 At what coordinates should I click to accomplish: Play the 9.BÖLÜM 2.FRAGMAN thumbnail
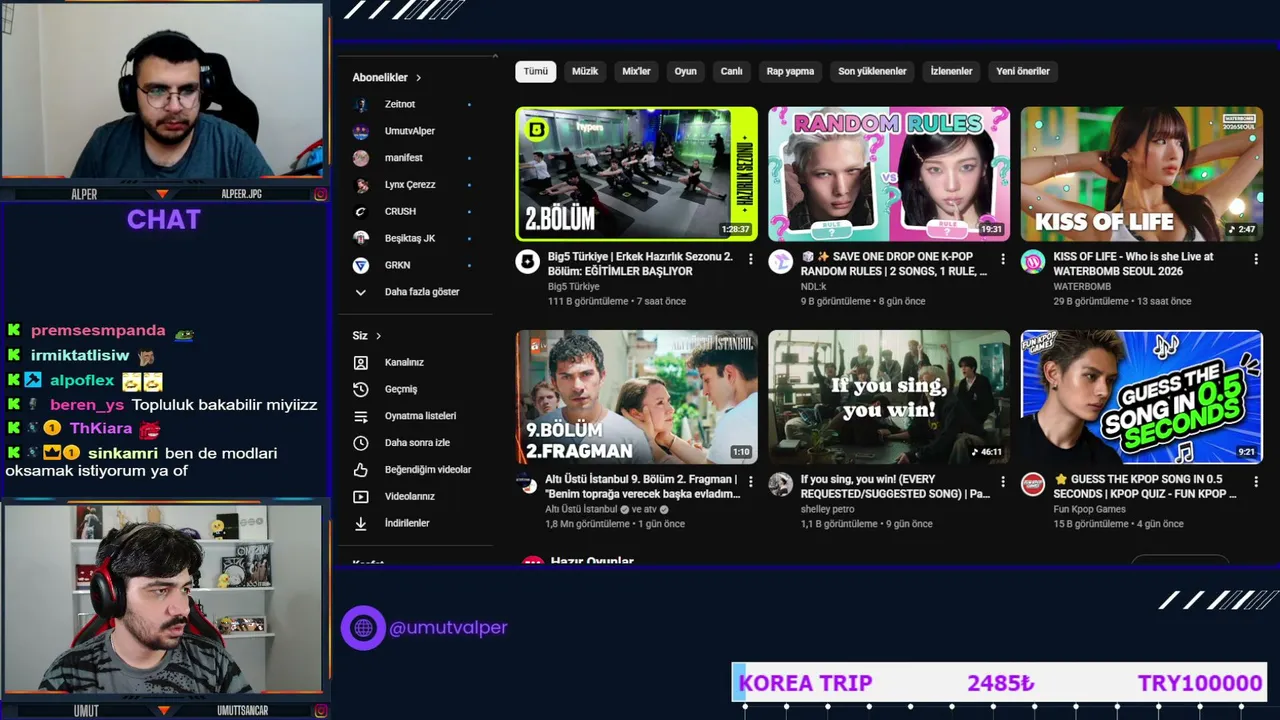click(636, 397)
